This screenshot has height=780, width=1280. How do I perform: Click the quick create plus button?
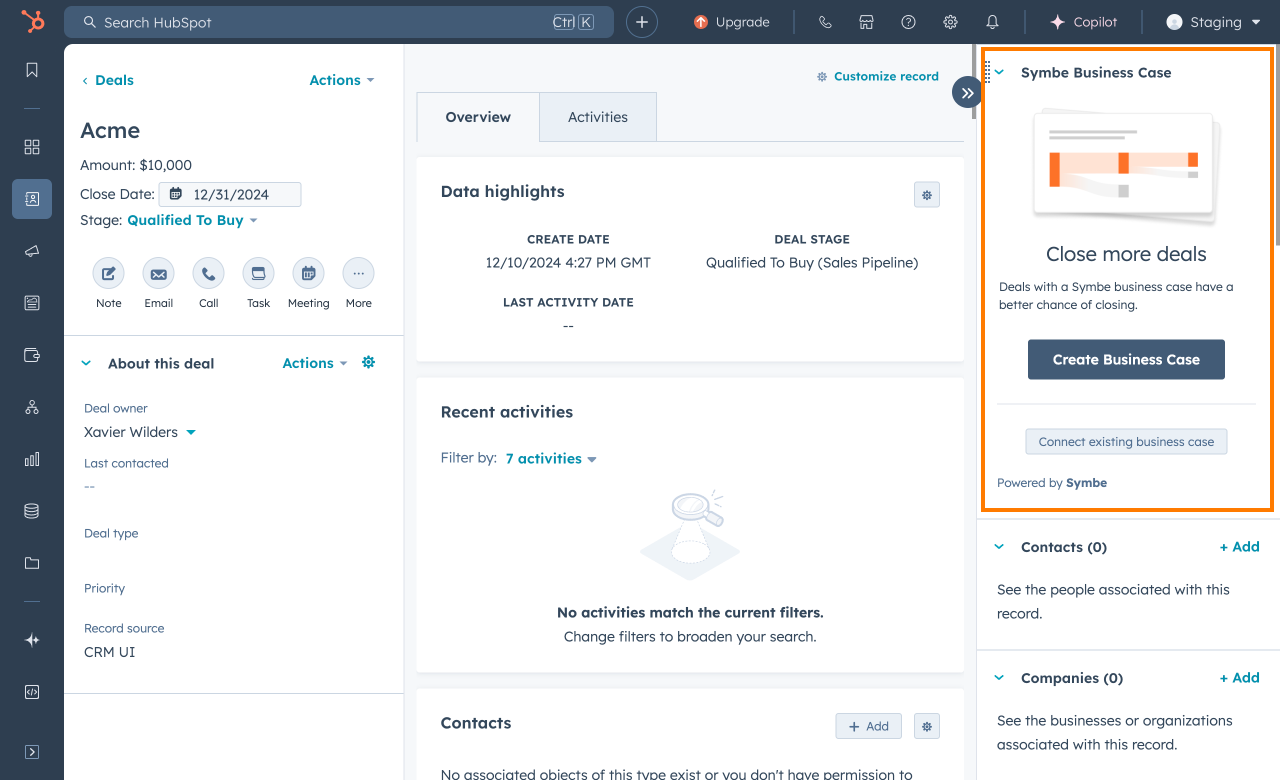642,22
